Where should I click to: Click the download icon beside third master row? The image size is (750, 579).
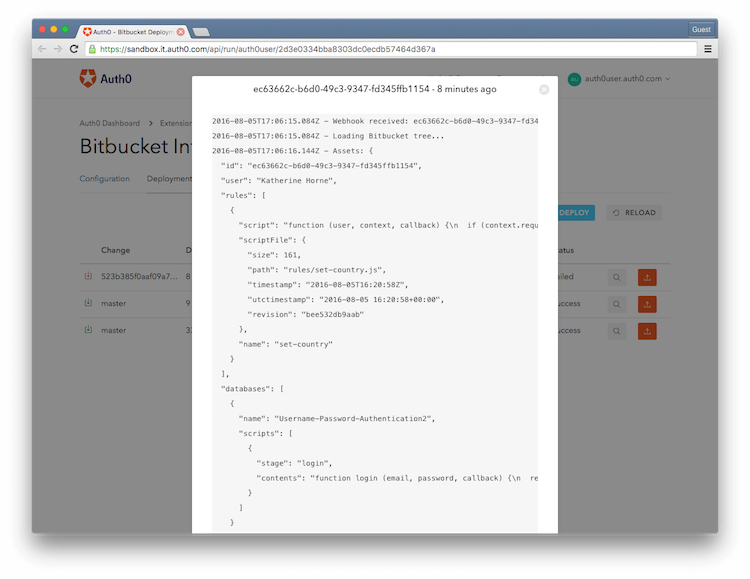88,330
